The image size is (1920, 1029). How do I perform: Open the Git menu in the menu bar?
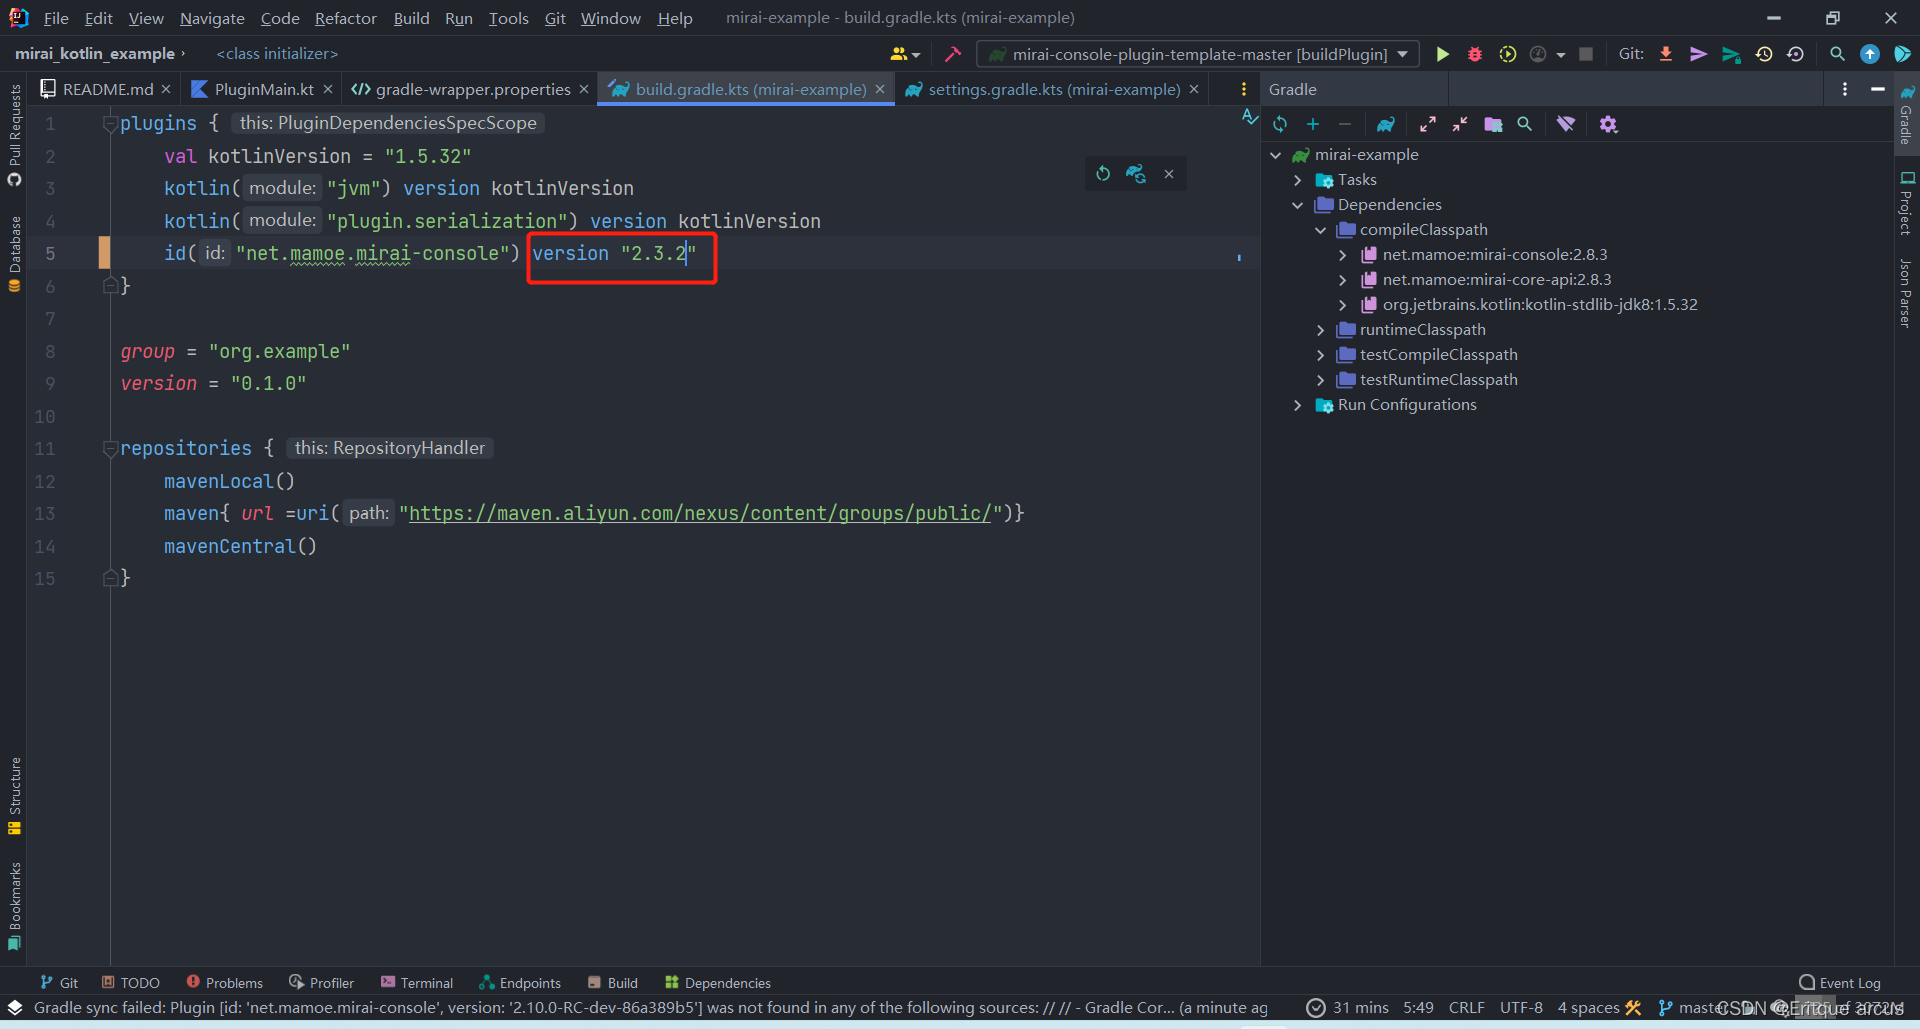pos(555,18)
